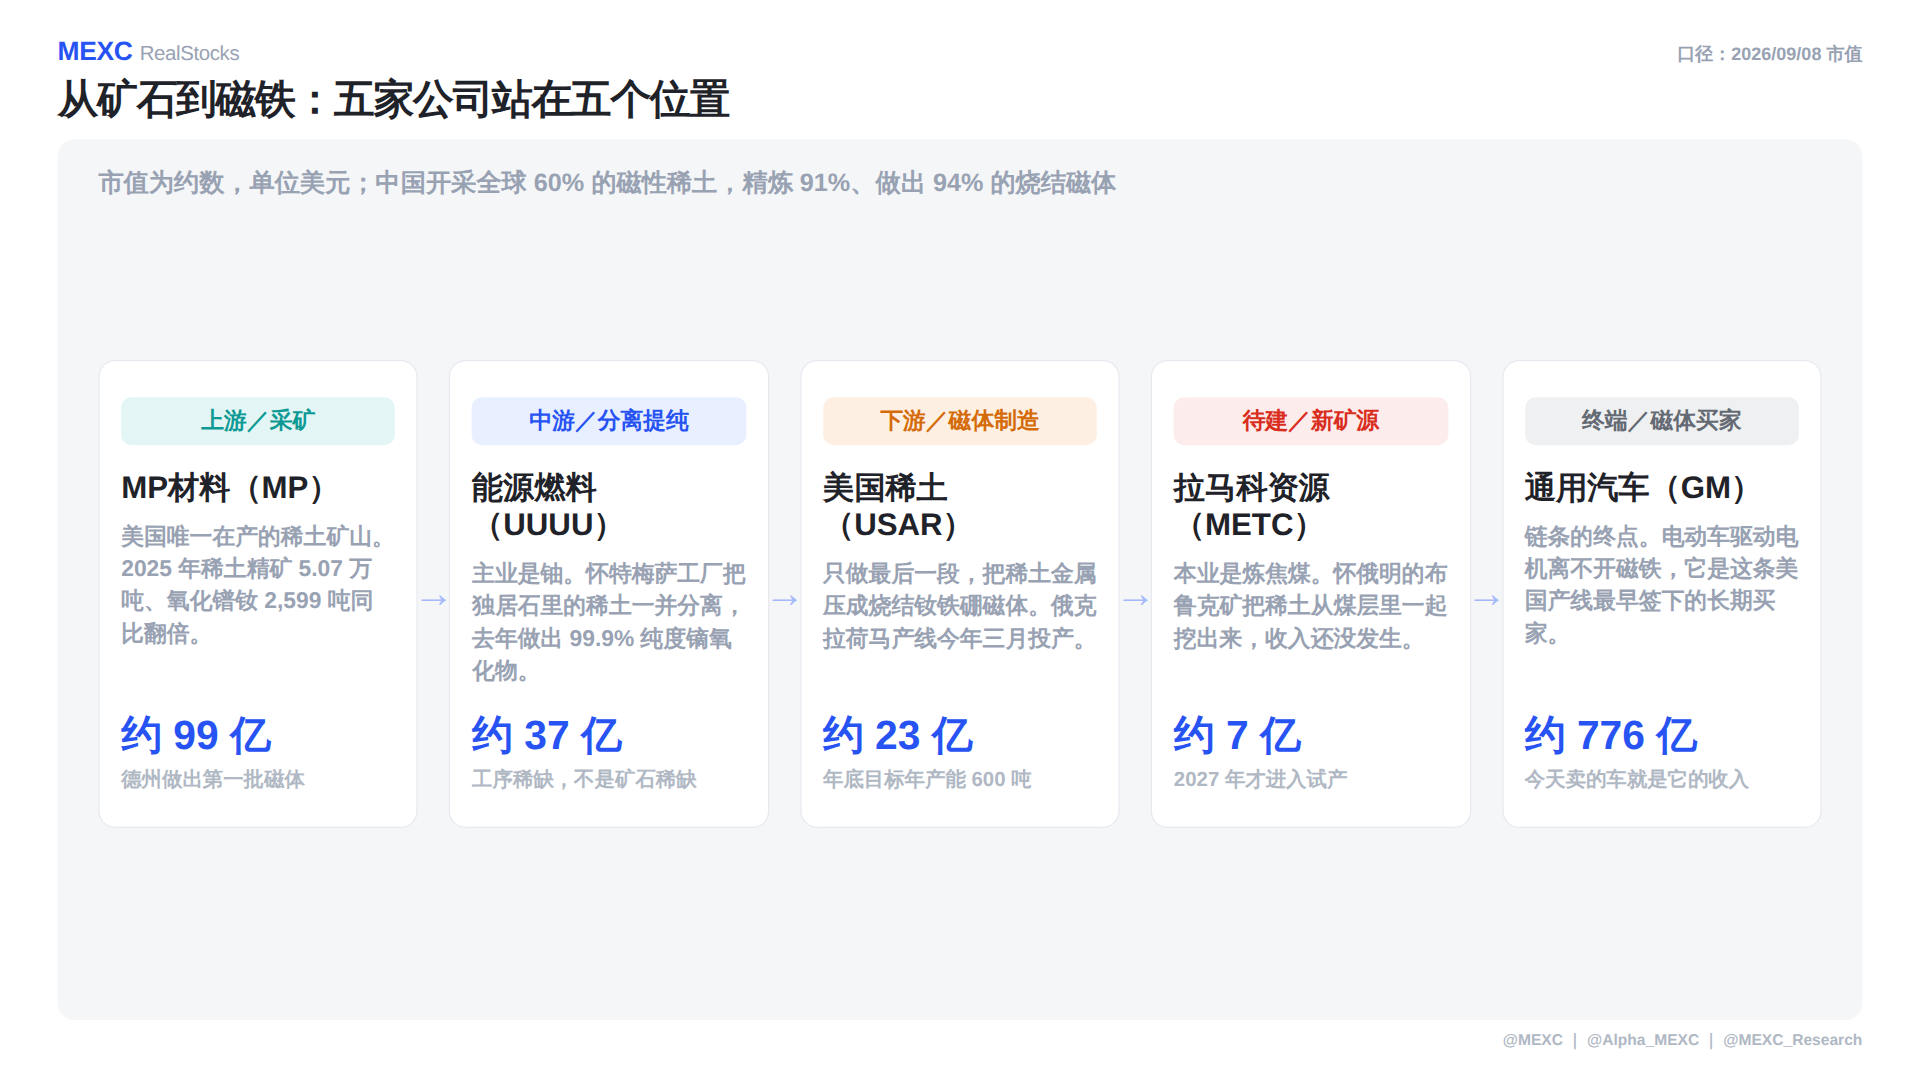Select the 终端／磁体买家 gray tag

pos(1662,421)
